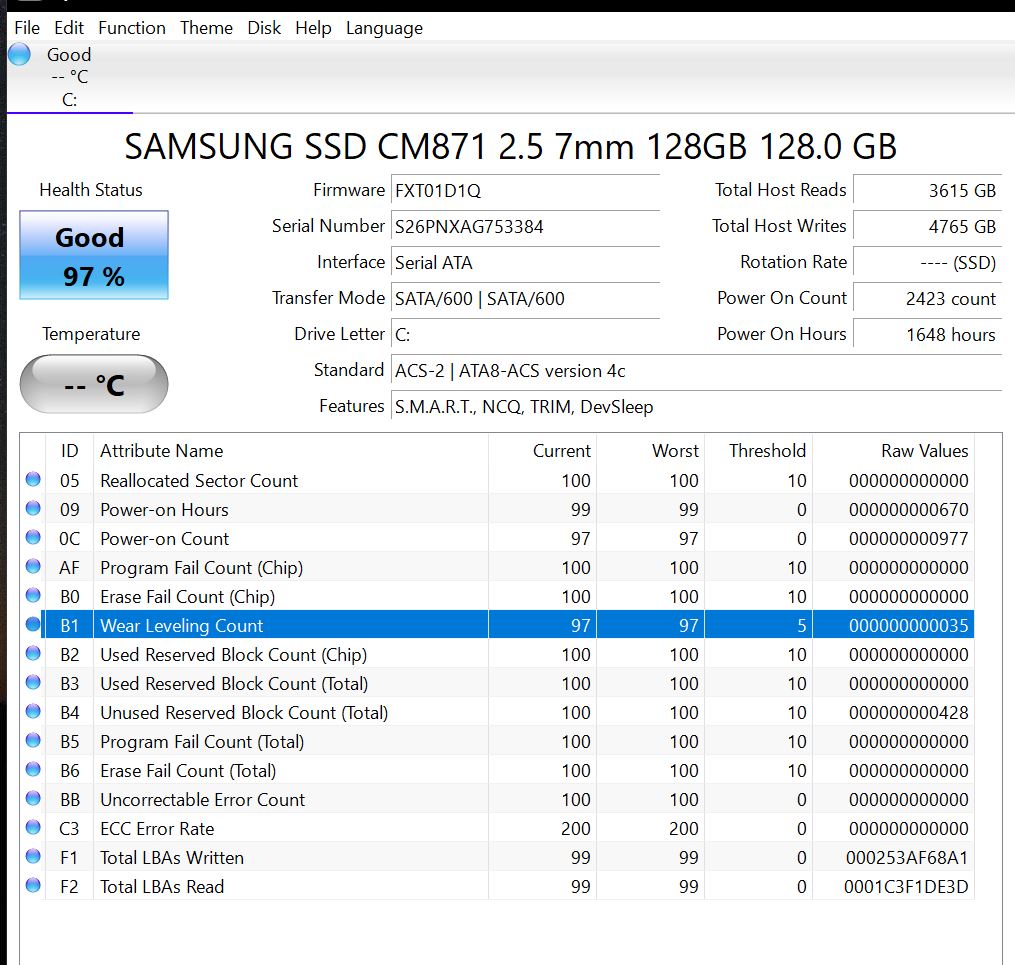Select the Total LBAs Read row
Viewport: 1015px width, 965px height.
pos(500,886)
